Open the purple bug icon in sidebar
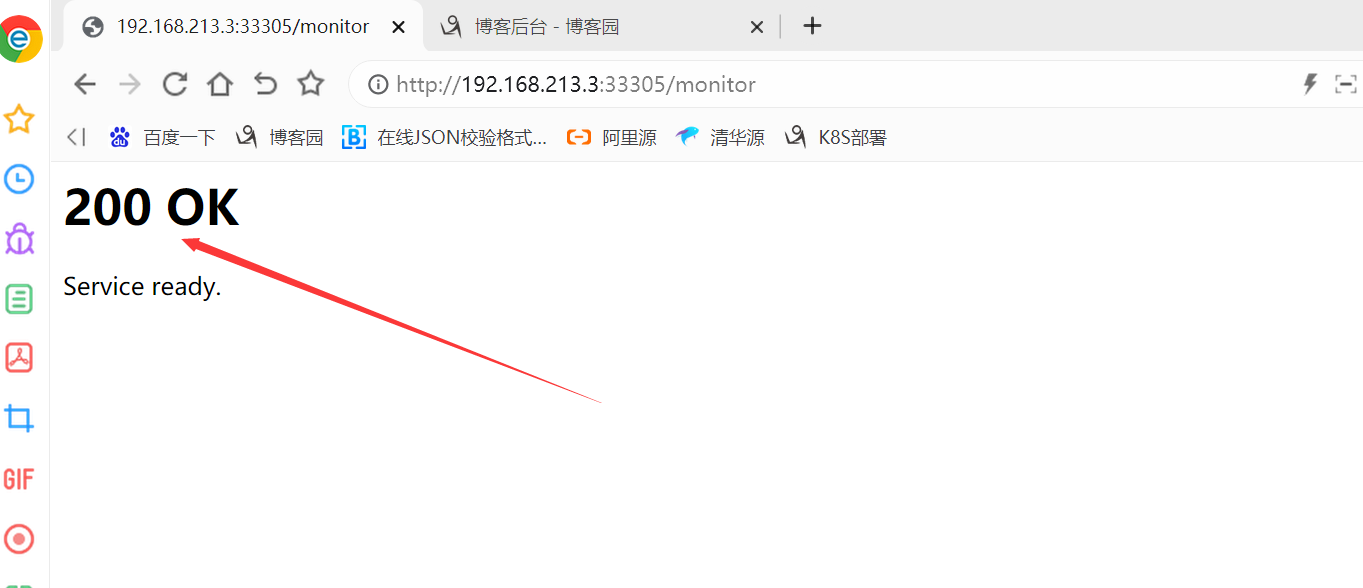This screenshot has height=588, width=1363. point(19,239)
